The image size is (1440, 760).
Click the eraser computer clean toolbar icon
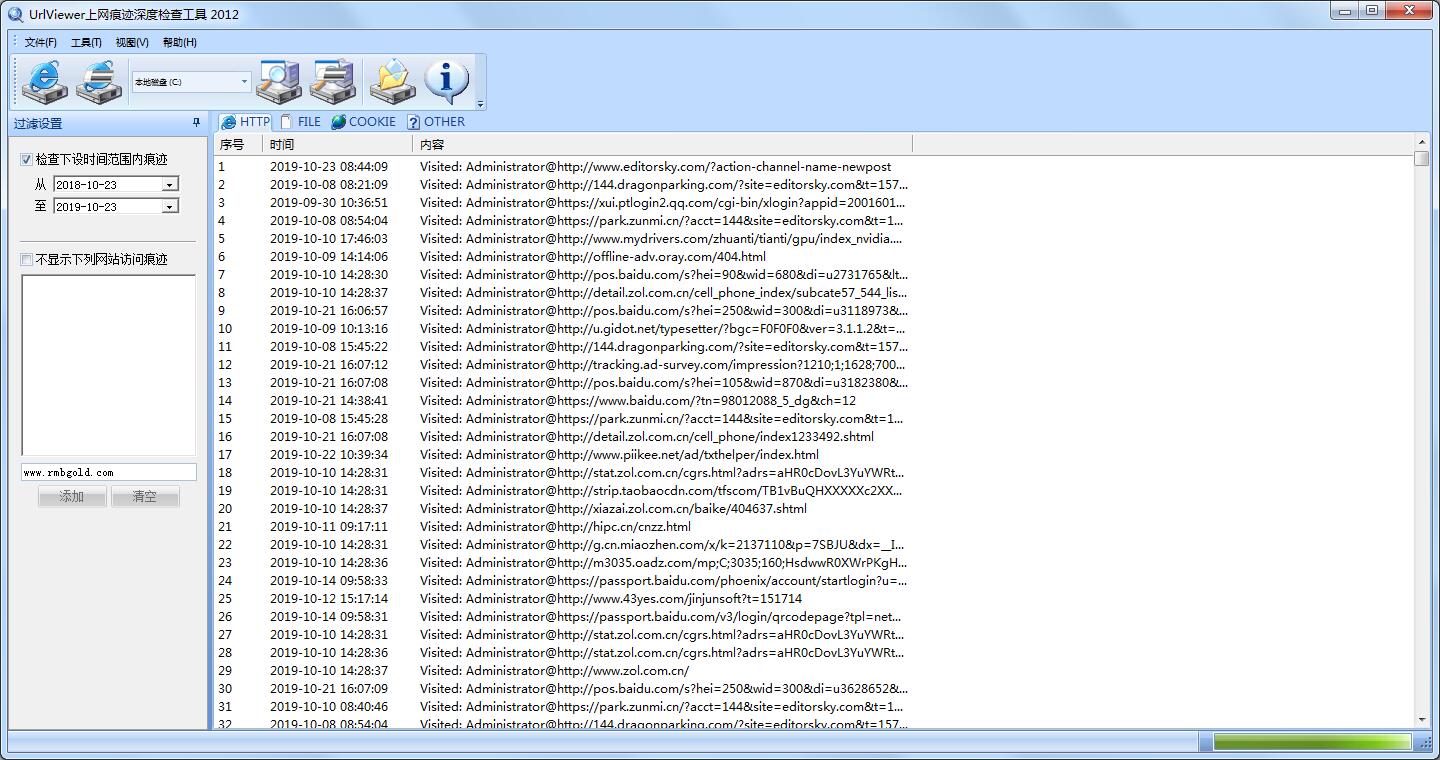coord(333,81)
